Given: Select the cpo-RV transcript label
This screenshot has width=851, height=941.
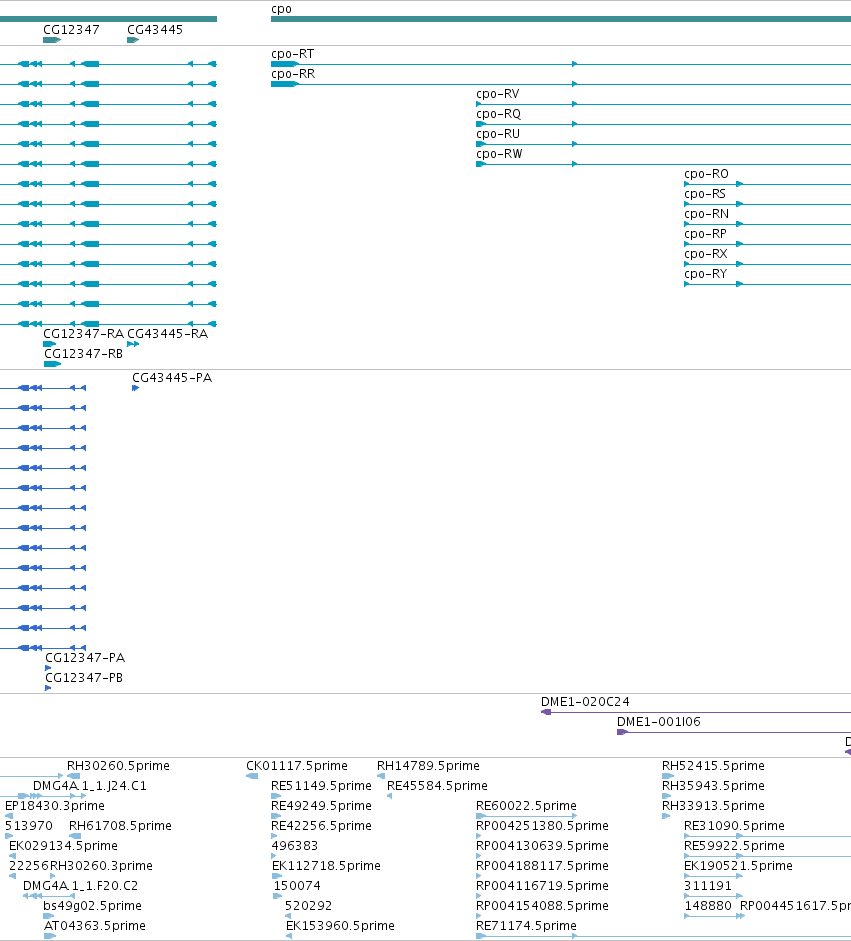Looking at the screenshot, I should coord(498,94).
